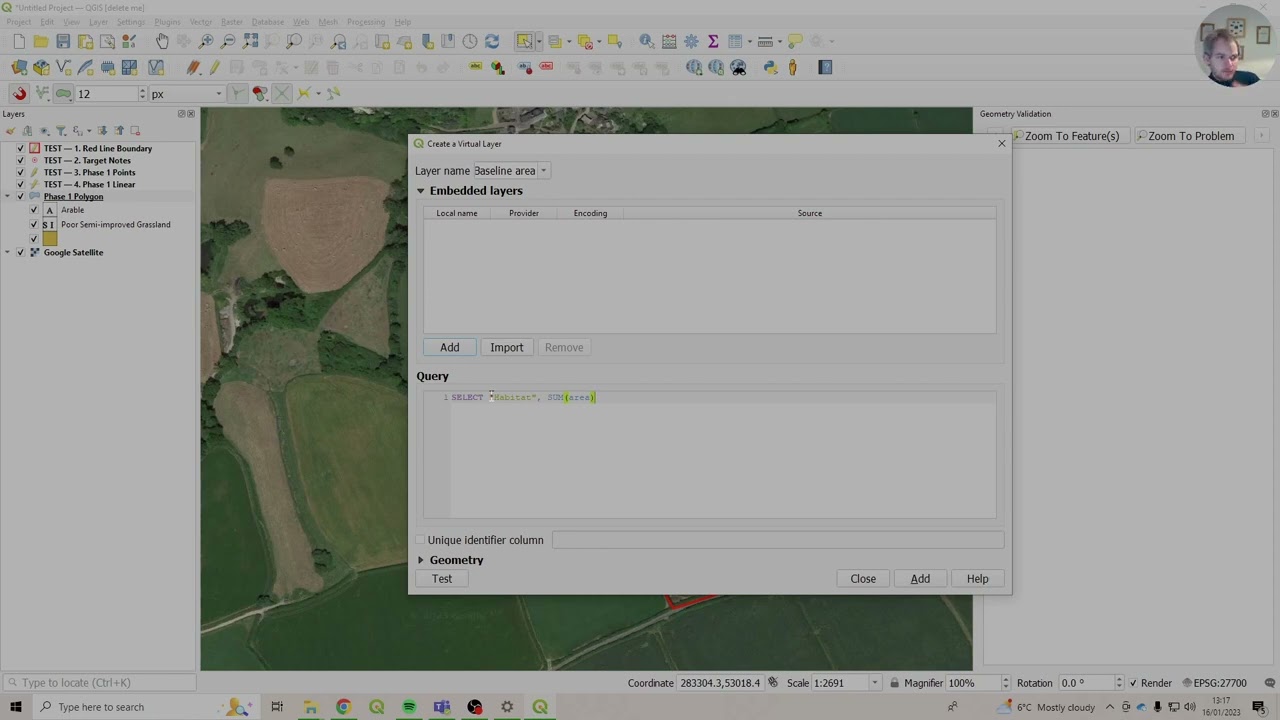Open Layer Styling brush icon in Layers panel
This screenshot has width=1280, height=720.
[x=10, y=130]
